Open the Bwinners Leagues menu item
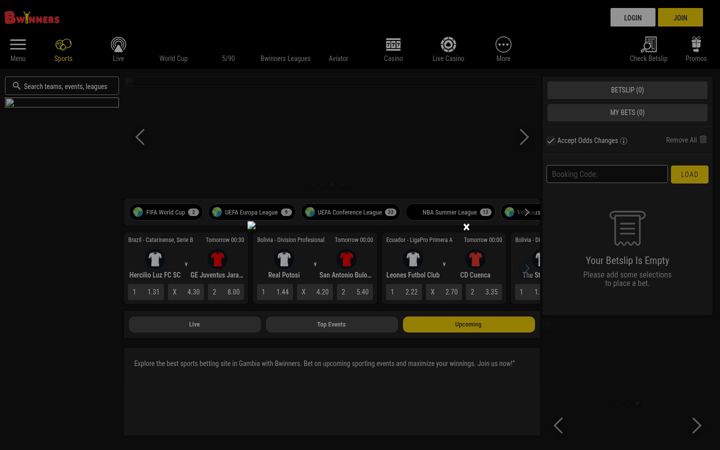 point(285,58)
